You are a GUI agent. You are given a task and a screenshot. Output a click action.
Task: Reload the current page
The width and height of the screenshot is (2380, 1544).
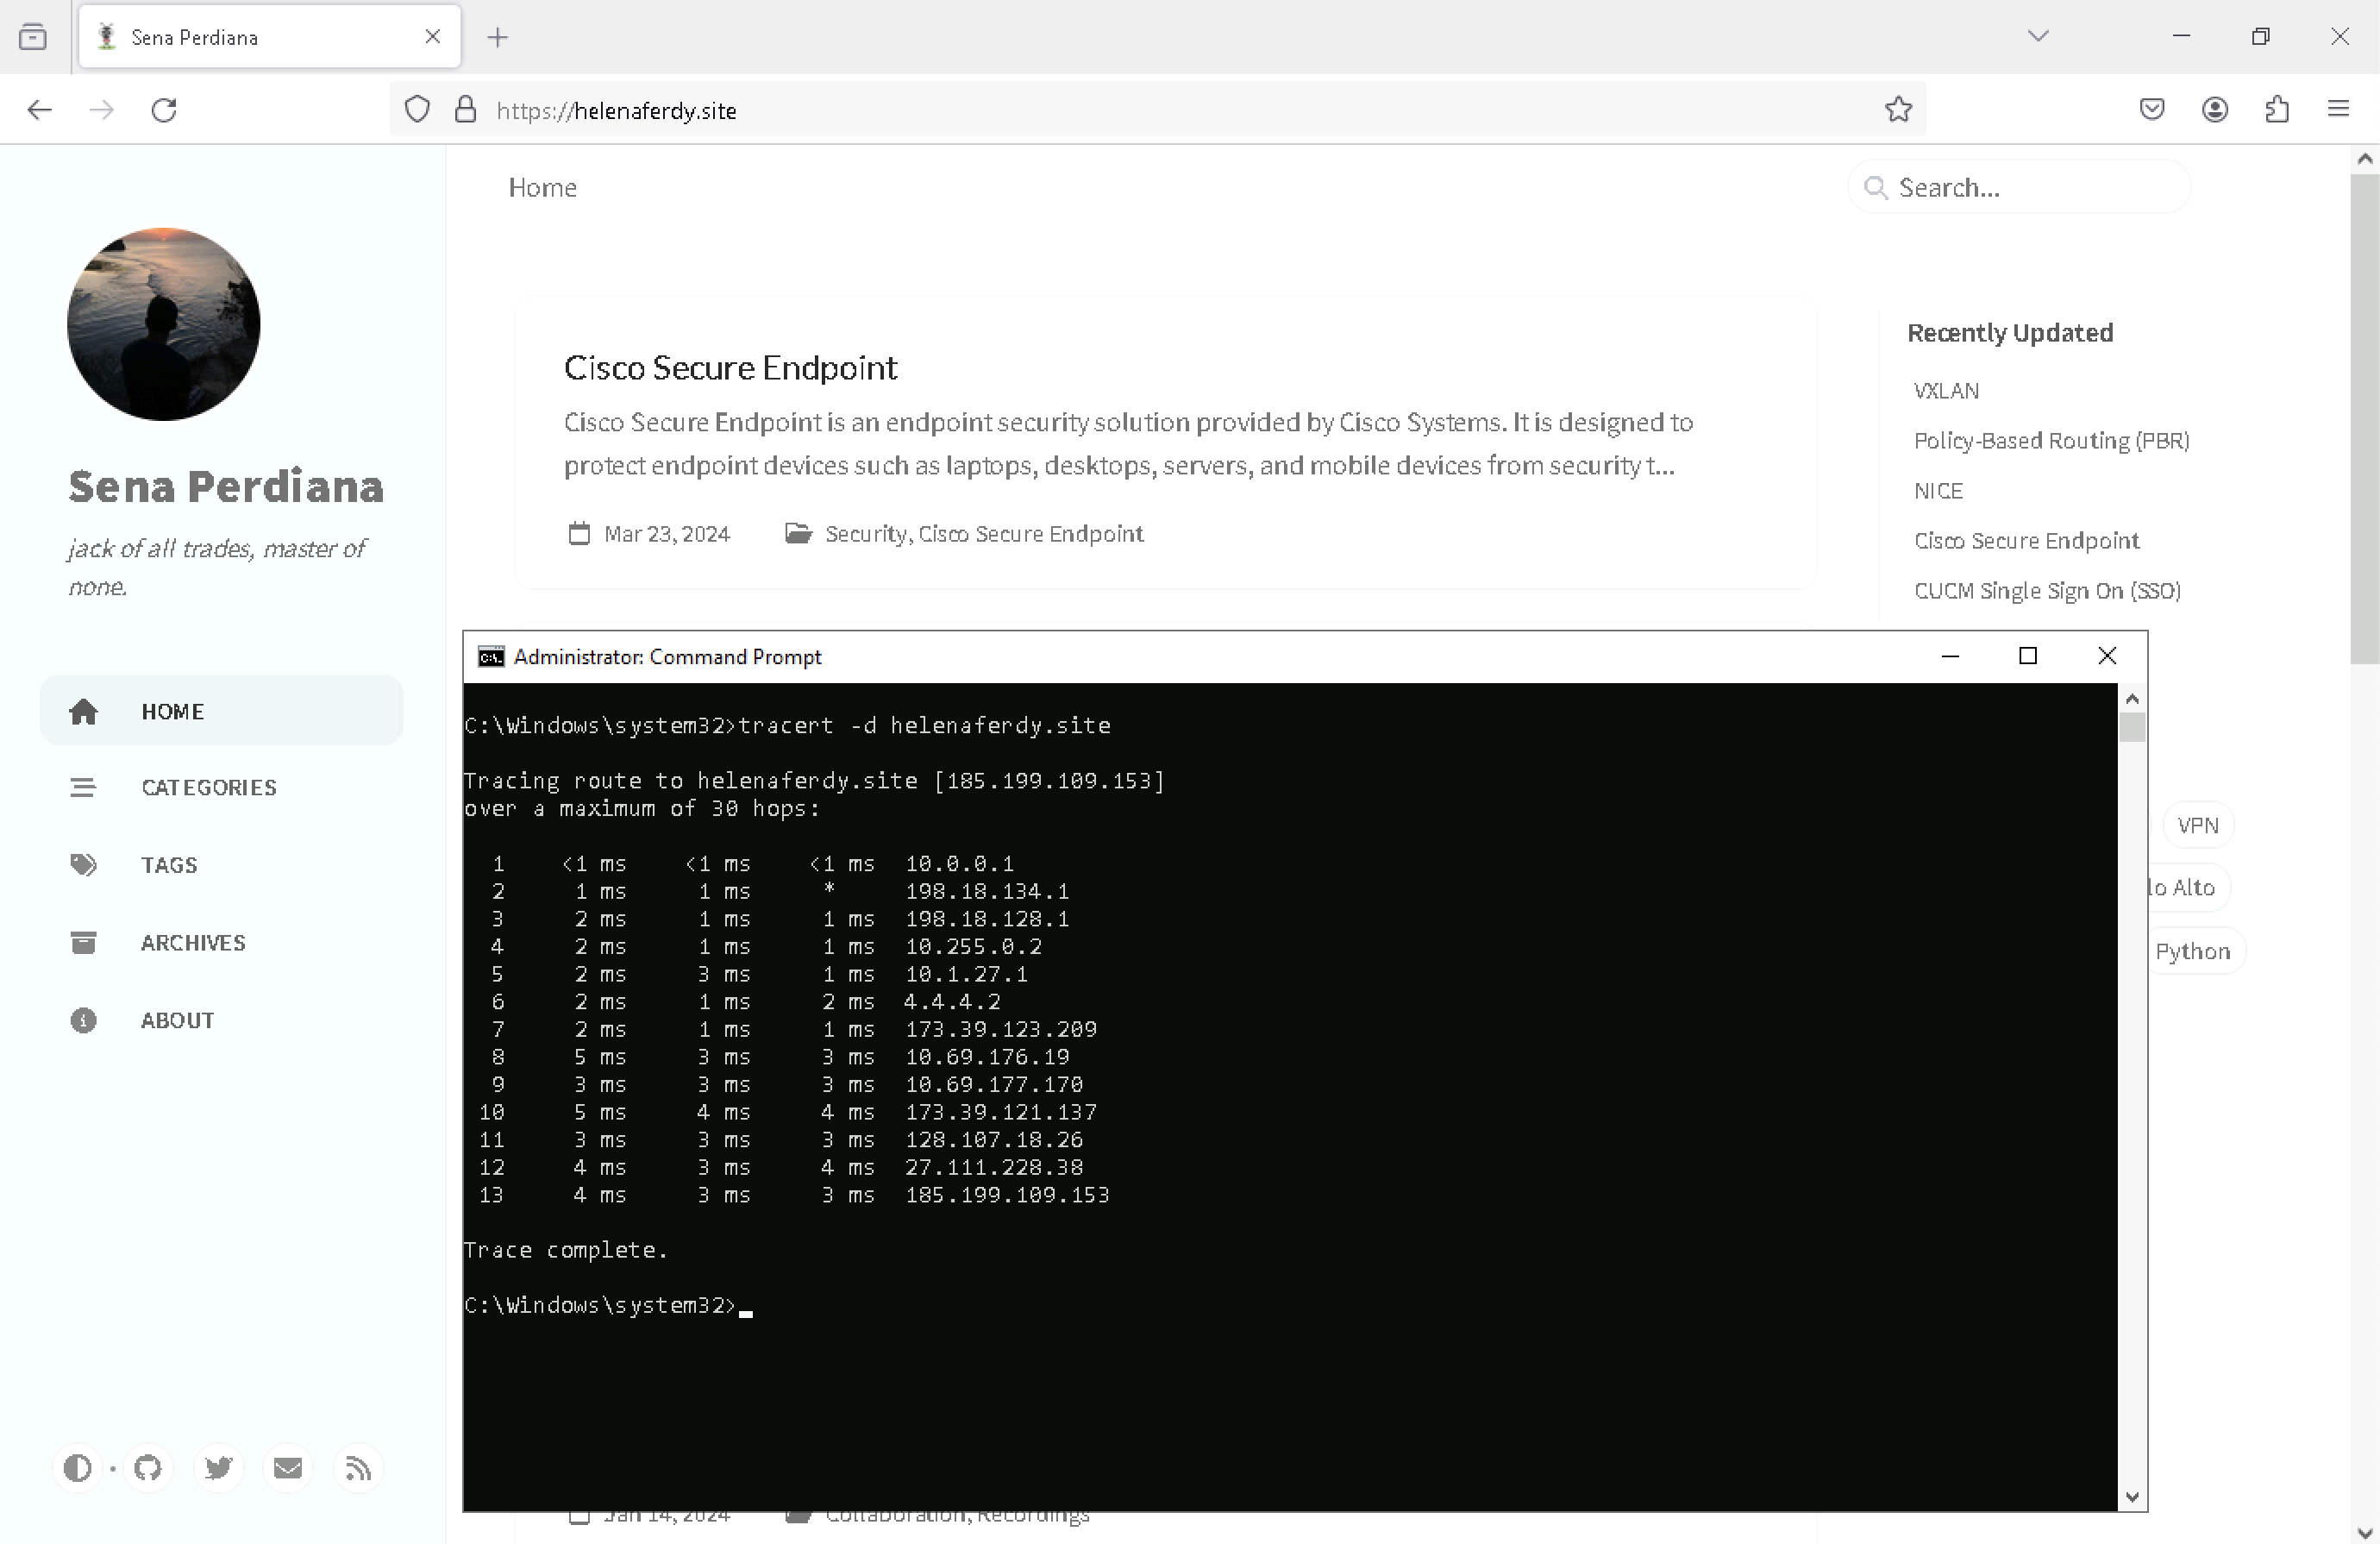coord(164,110)
